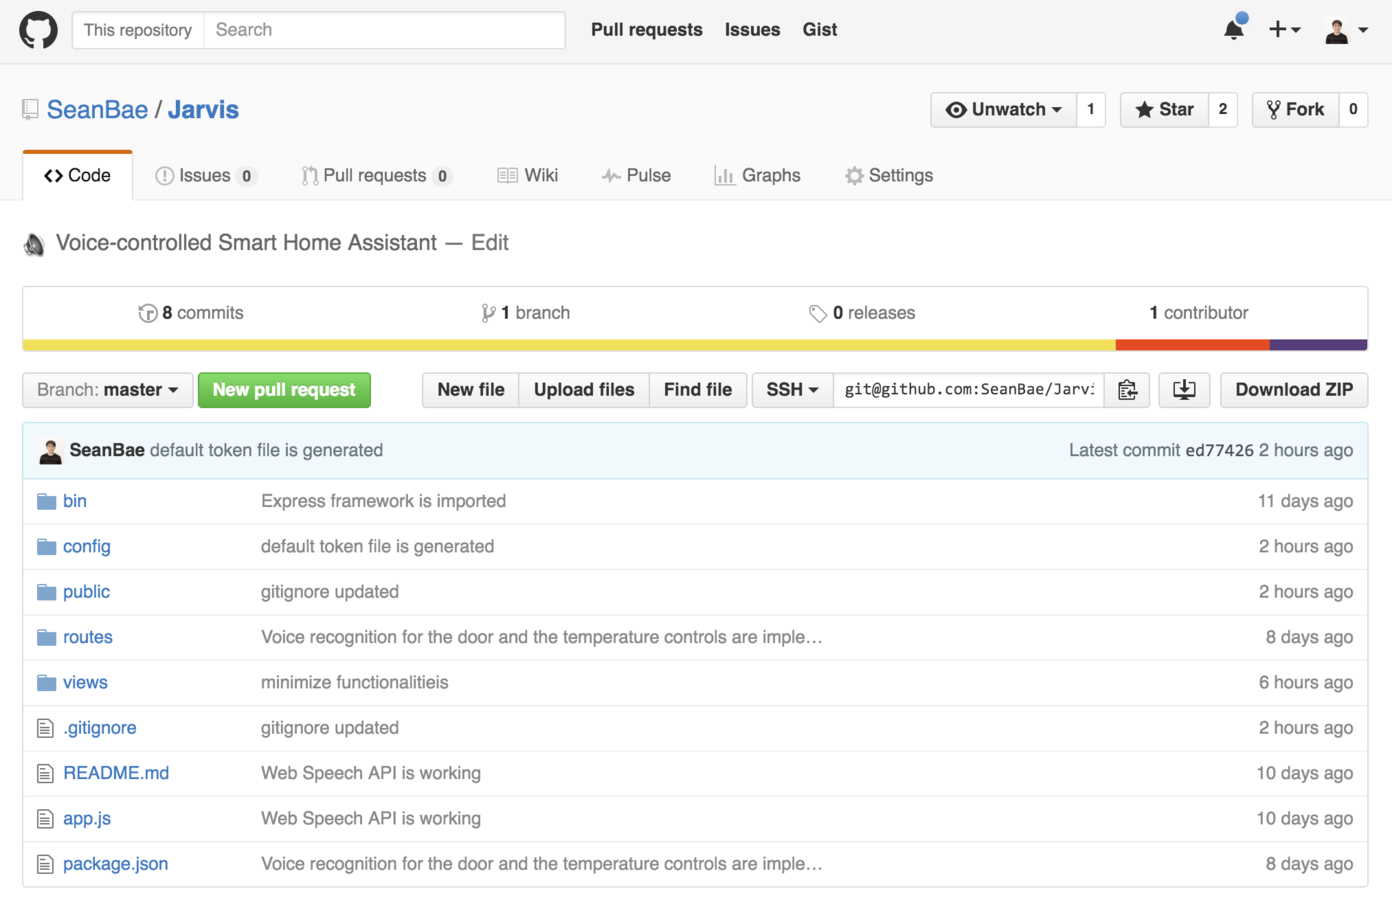The width and height of the screenshot is (1392, 900).
Task: Open commit 'Express framework is imported'
Action: click(x=383, y=501)
